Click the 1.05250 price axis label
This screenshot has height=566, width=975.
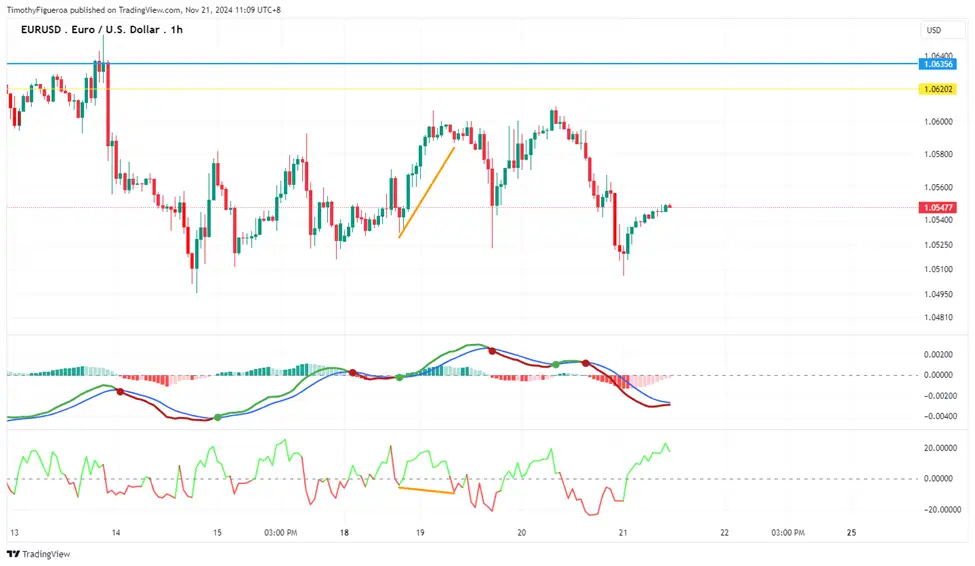pyautogui.click(x=938, y=245)
